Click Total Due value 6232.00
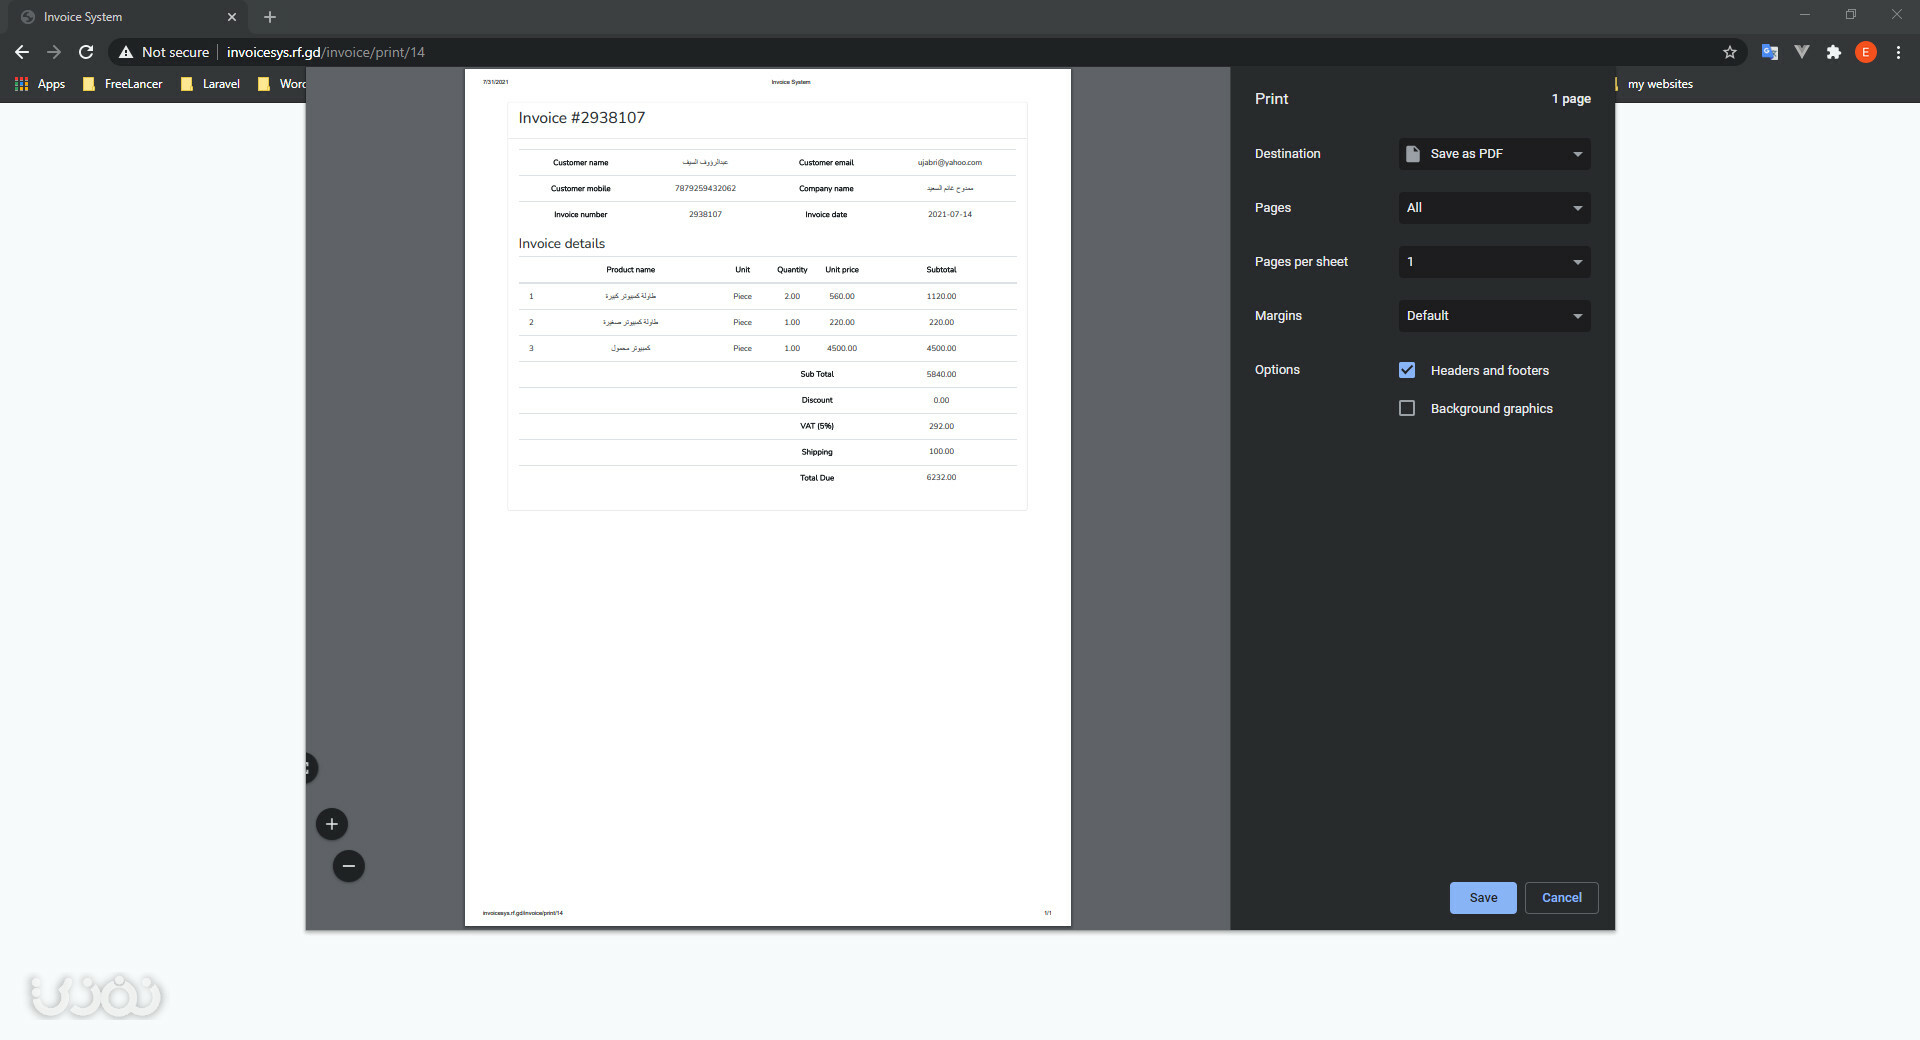This screenshot has height=1040, width=1920. click(x=941, y=477)
